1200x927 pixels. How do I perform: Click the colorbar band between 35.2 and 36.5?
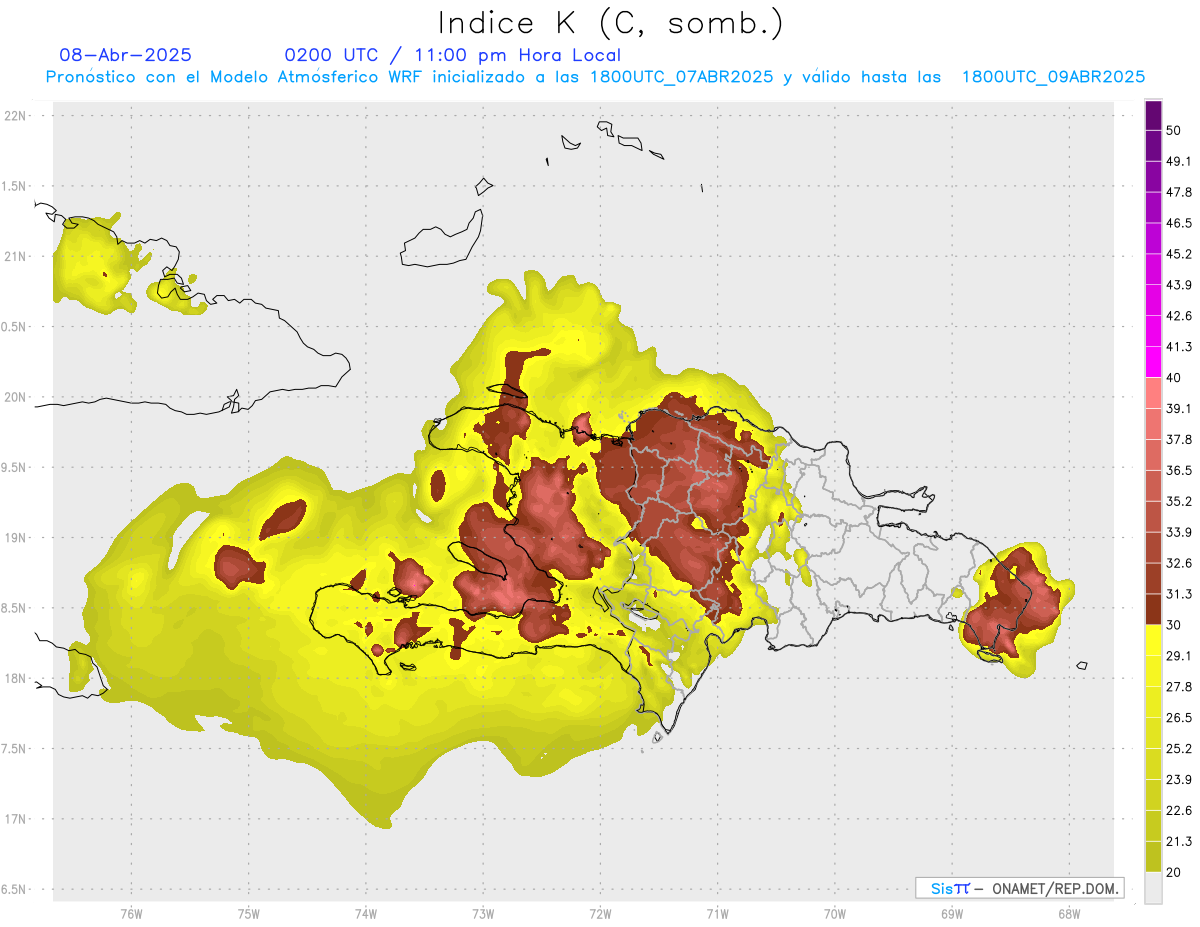(x=1153, y=486)
